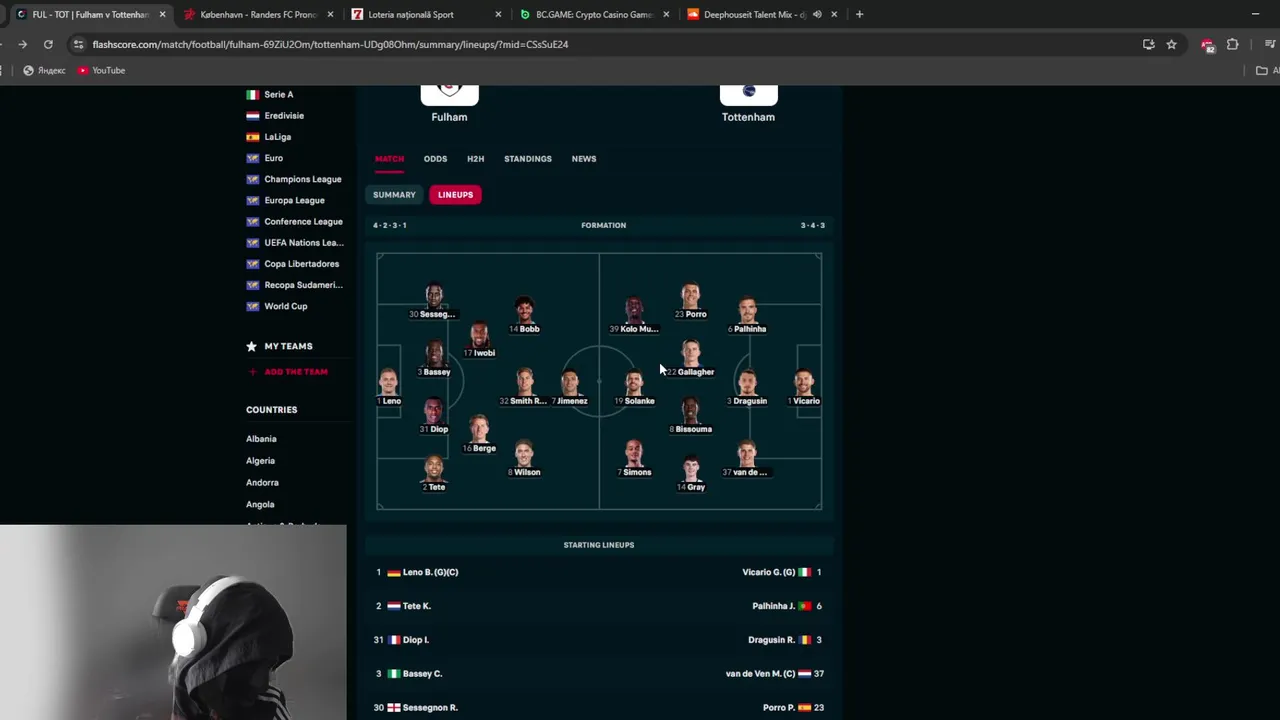Click Iwobi's player portrait on the pitch
Screen dimensions: 1280x720
(480, 334)
